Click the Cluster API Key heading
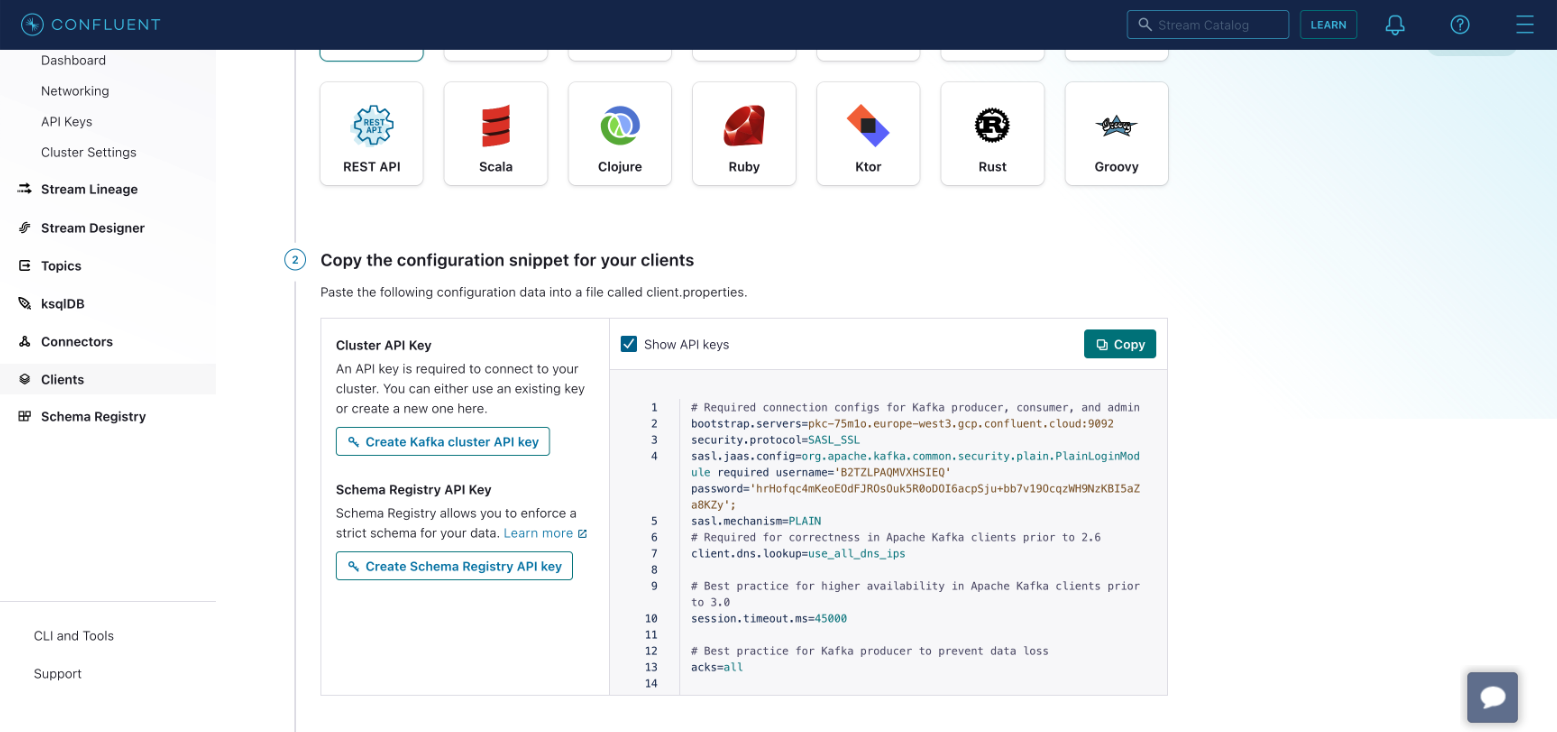The width and height of the screenshot is (1557, 732). [x=384, y=345]
